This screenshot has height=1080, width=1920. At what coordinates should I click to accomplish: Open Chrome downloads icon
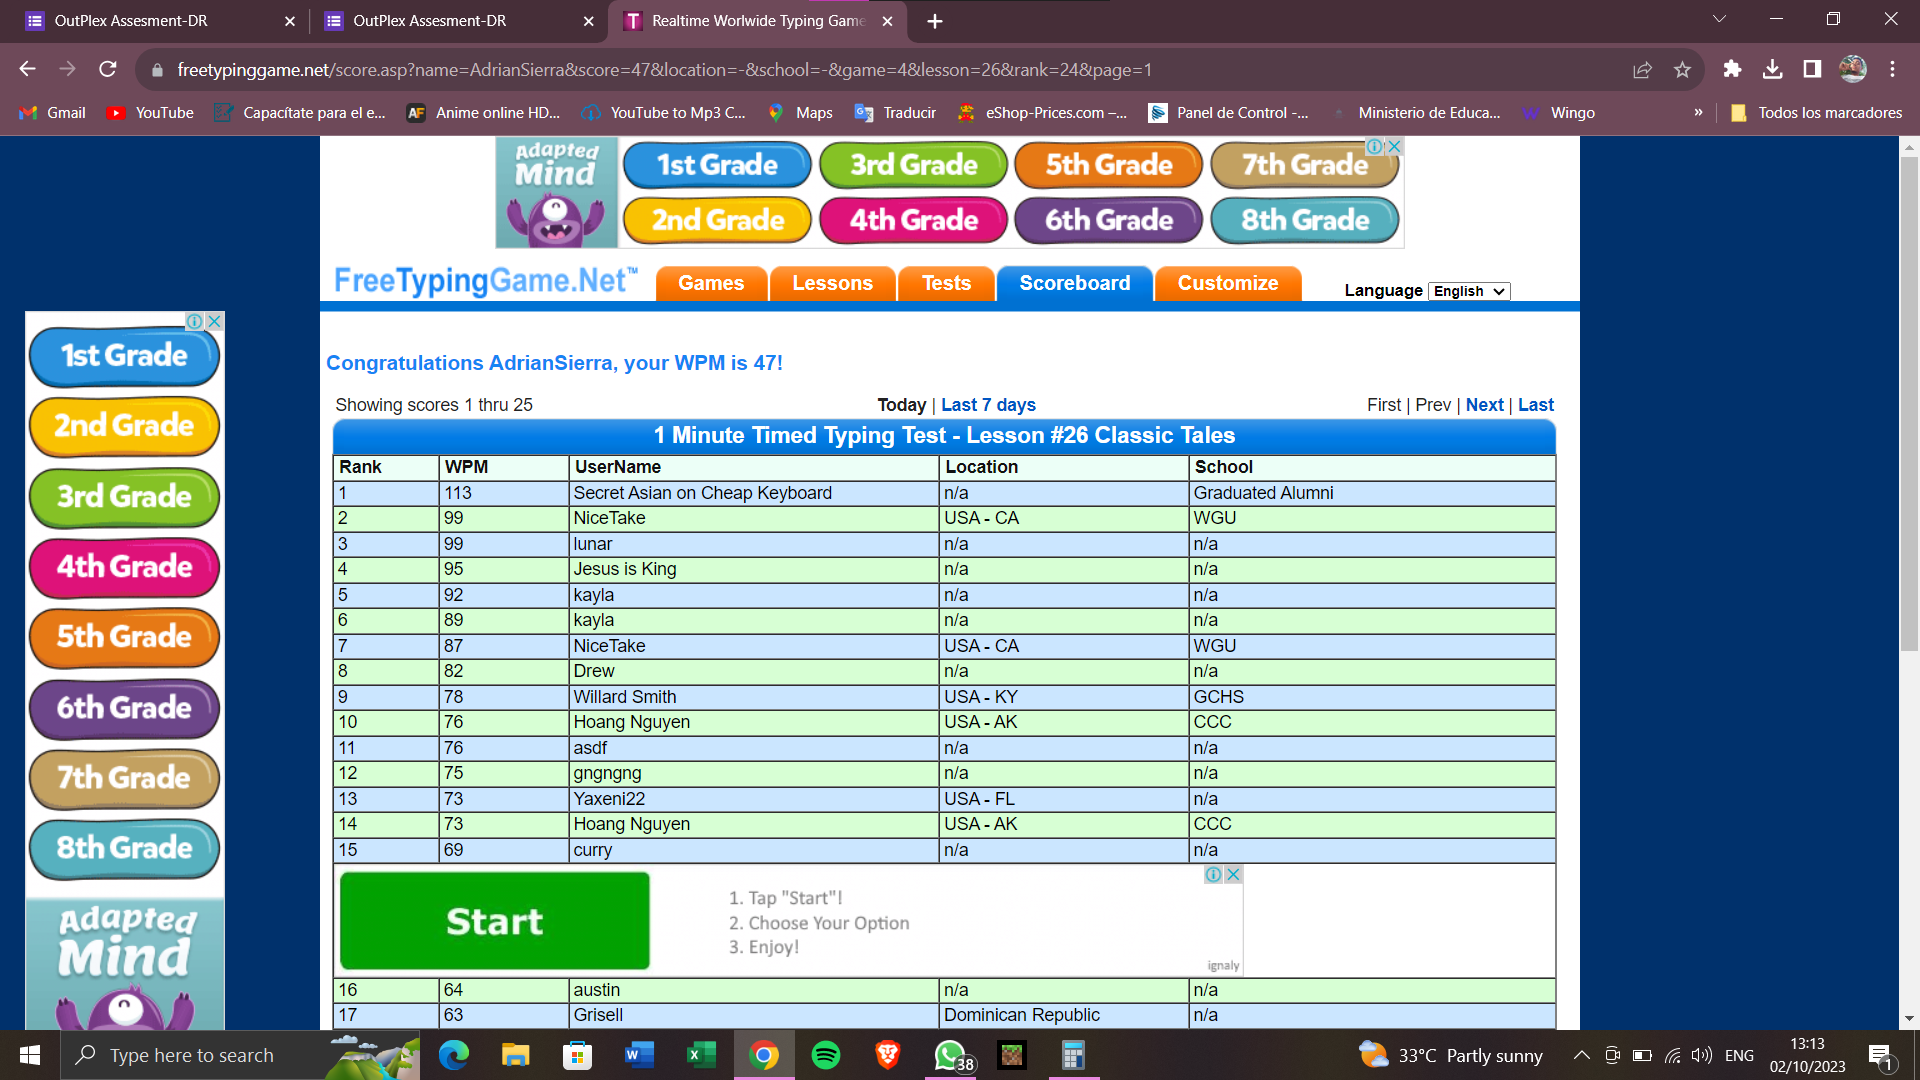click(x=1772, y=69)
